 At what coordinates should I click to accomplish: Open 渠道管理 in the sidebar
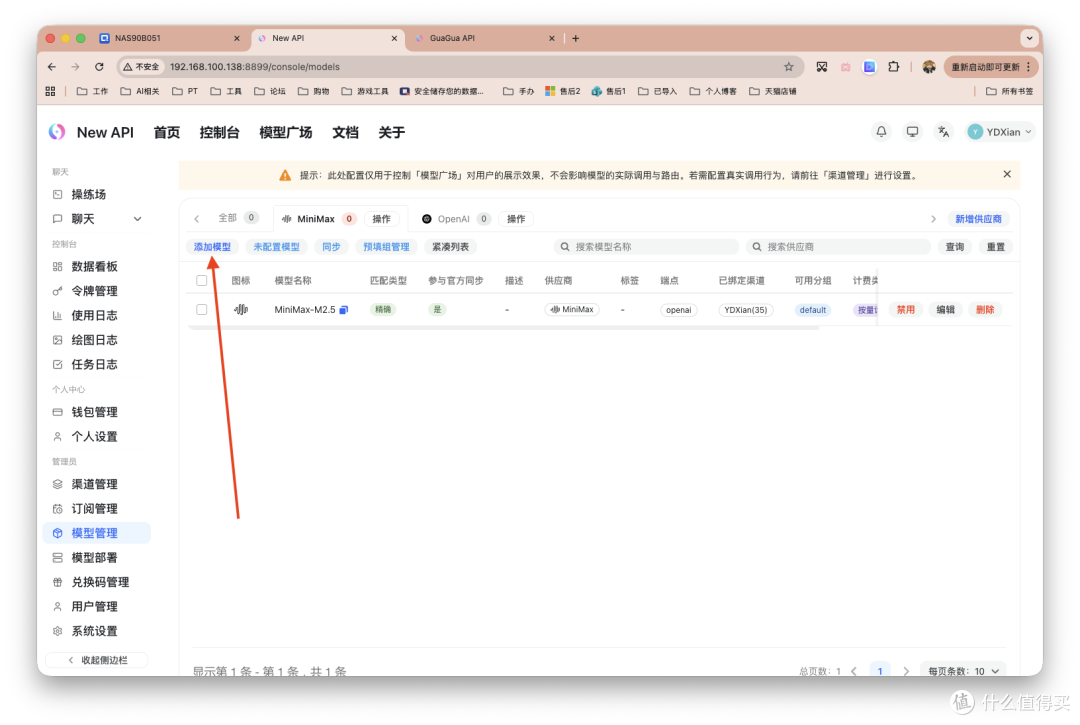(96, 484)
